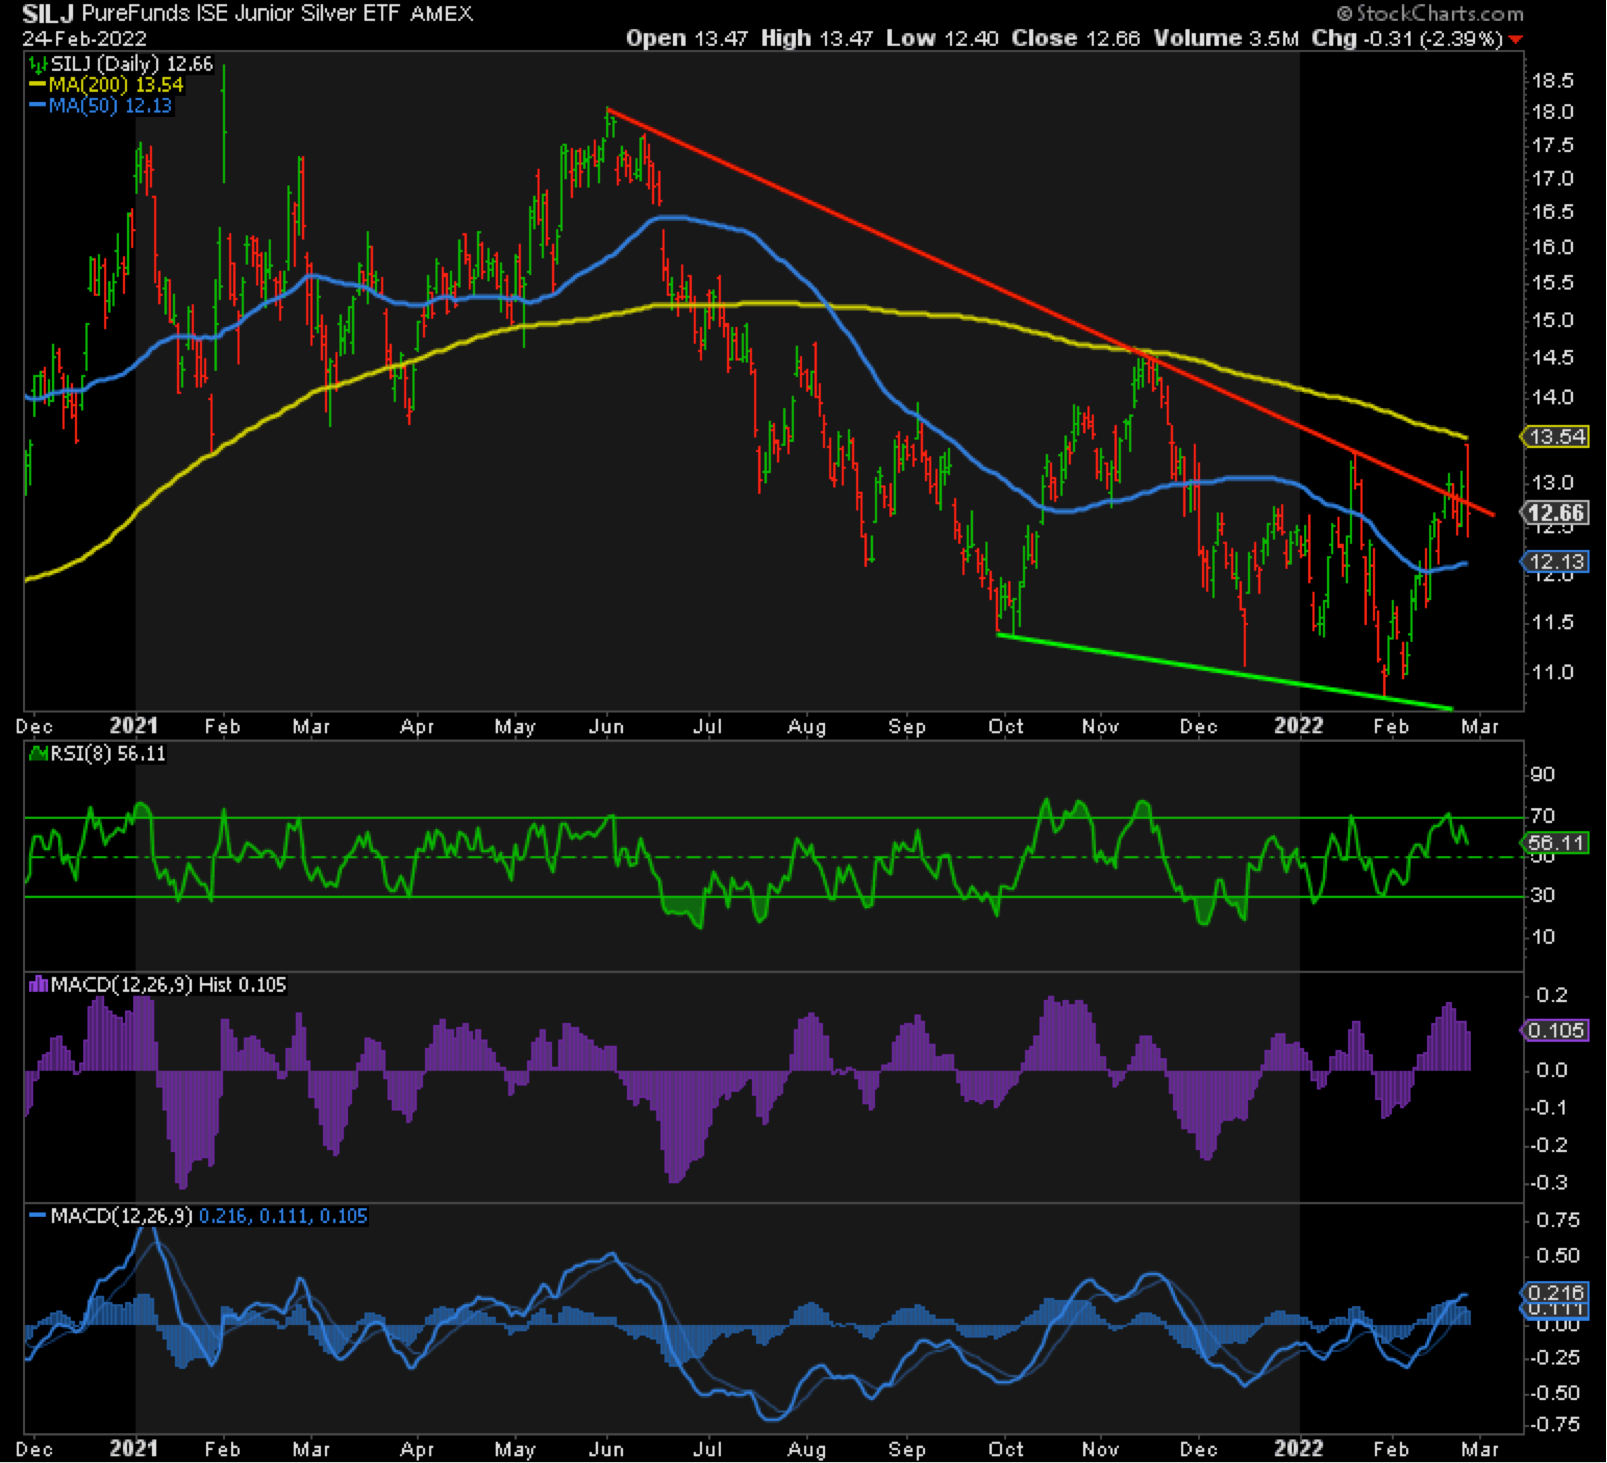The height and width of the screenshot is (1463, 1607).
Task: Click the SILJ ticker symbol title
Action: click(x=49, y=14)
